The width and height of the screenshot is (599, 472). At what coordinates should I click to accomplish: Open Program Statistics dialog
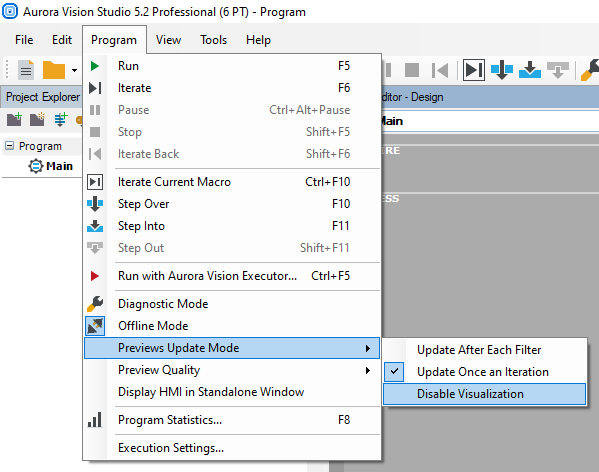[x=232, y=420]
